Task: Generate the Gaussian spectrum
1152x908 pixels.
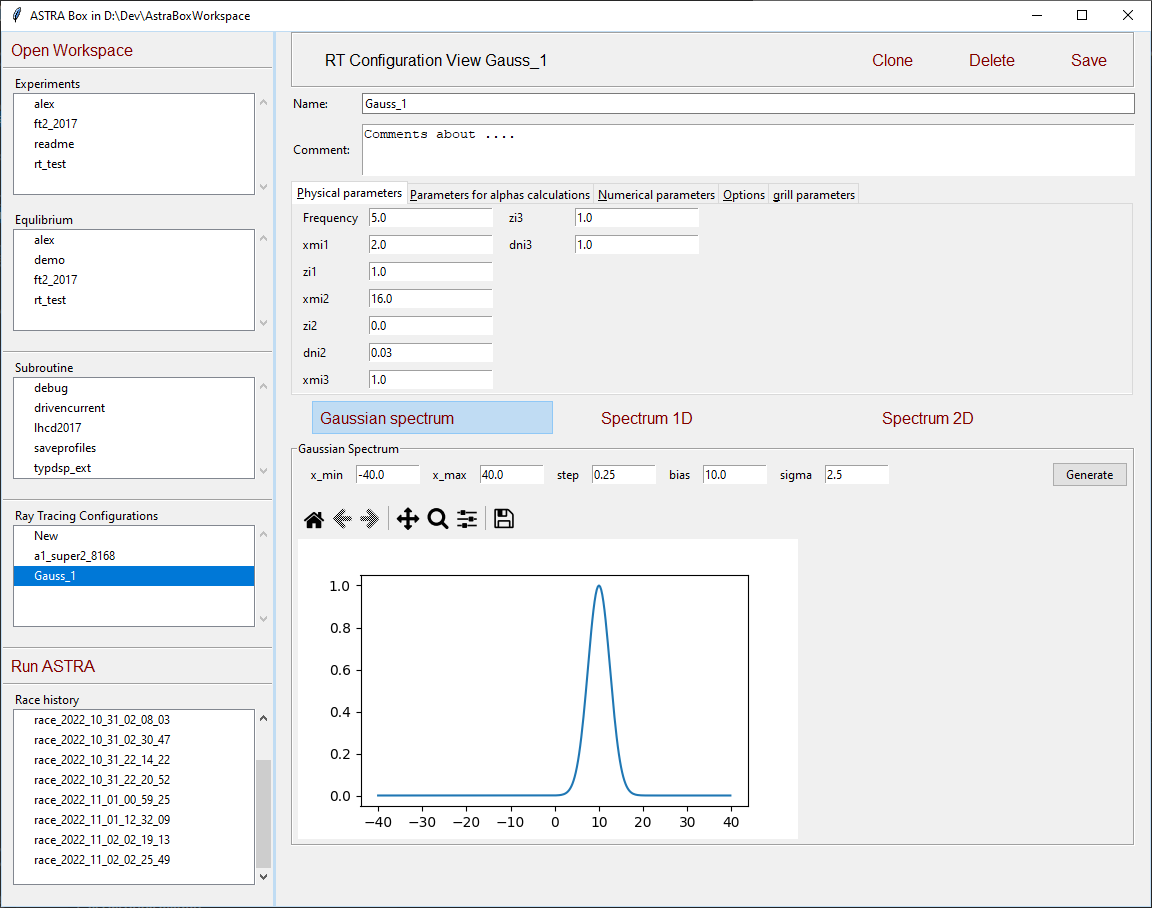Action: pyautogui.click(x=1090, y=475)
